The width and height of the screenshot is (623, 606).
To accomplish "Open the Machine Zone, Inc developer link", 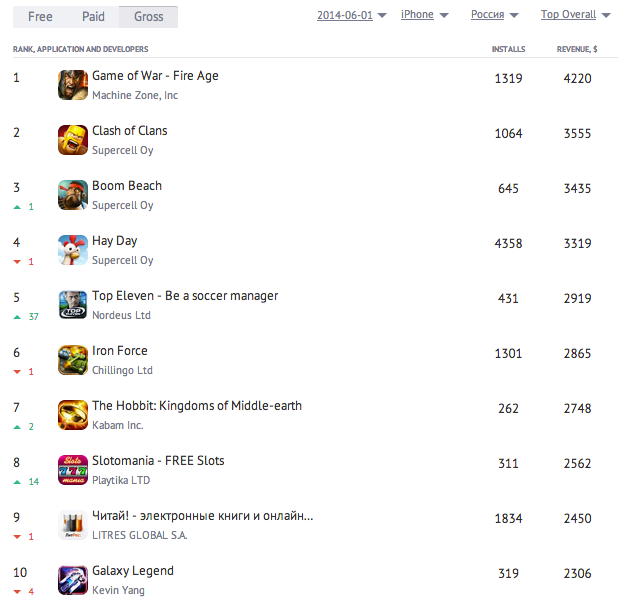I will click(135, 96).
